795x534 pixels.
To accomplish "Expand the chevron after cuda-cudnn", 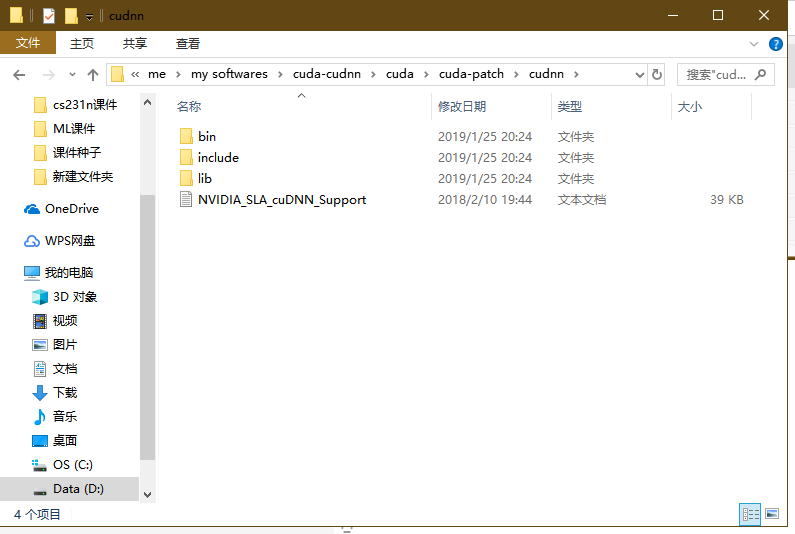I will [x=373, y=75].
